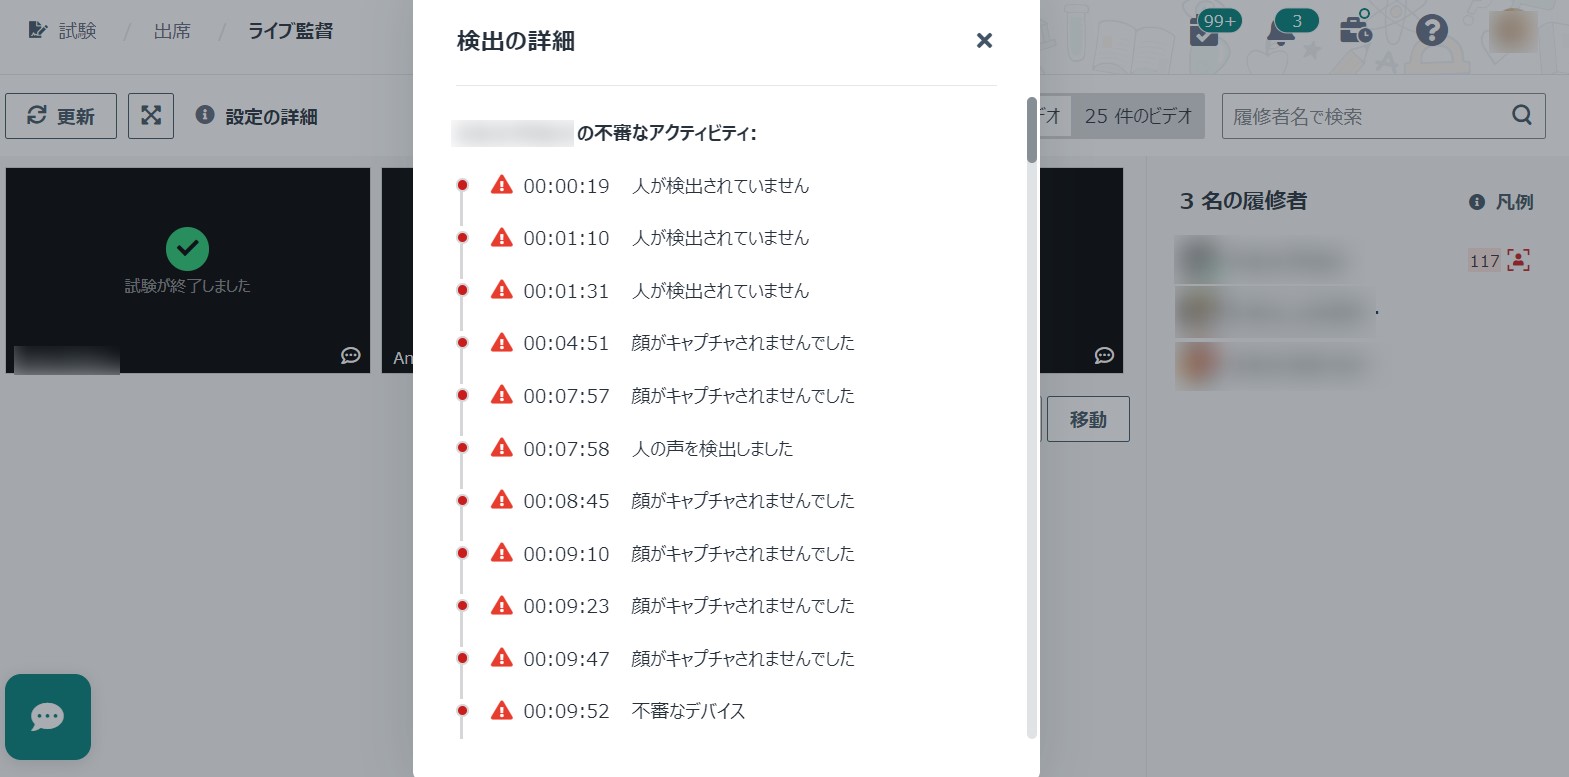1569x777 pixels.
Task: Select ライブ監督 breadcrumb
Action: point(290,31)
